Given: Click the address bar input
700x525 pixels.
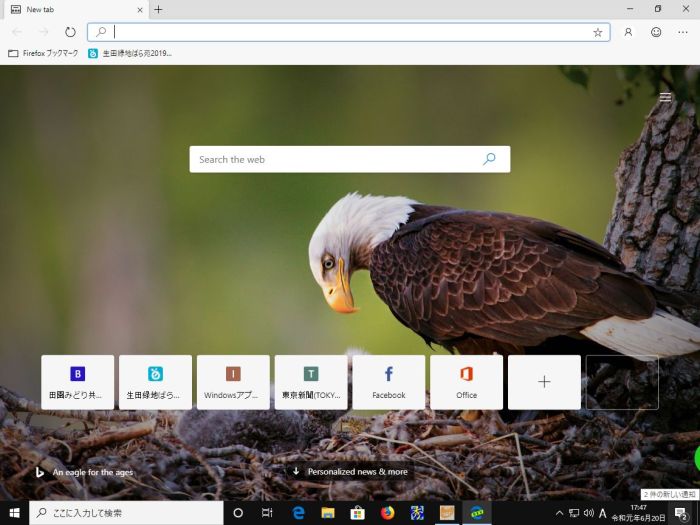Looking at the screenshot, I should 350,32.
